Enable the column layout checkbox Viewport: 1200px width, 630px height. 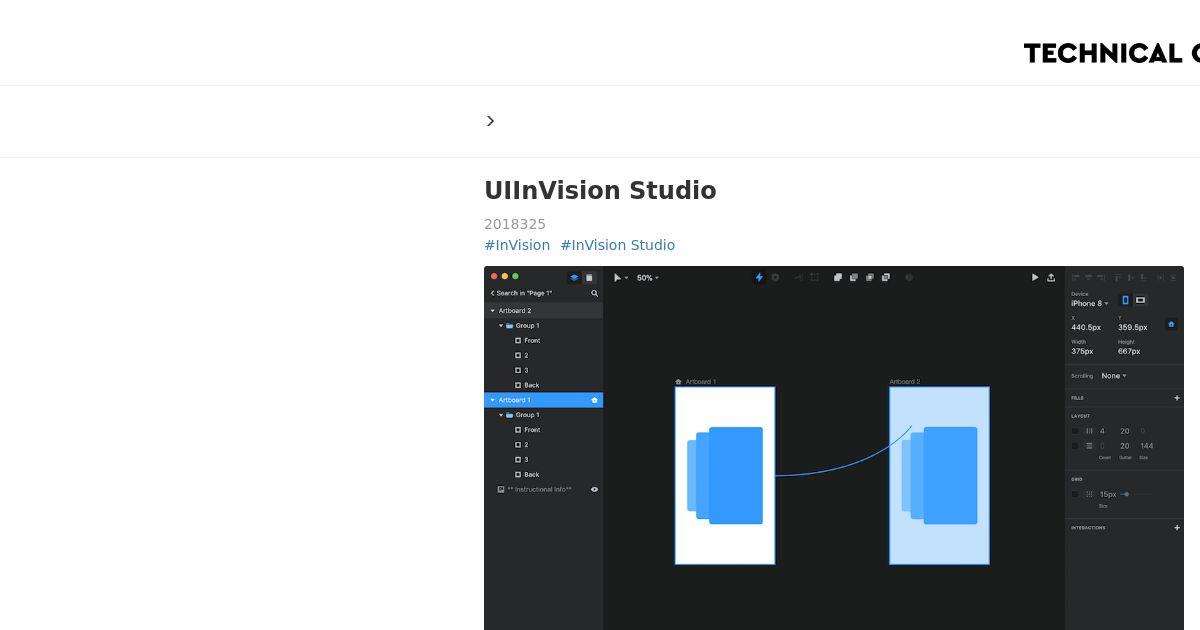(1075, 431)
